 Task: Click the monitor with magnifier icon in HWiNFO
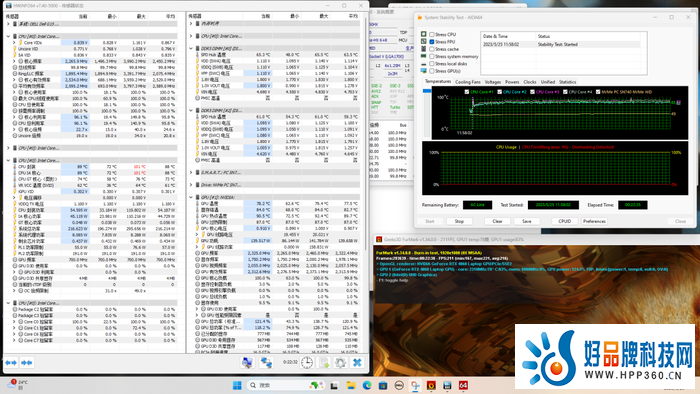tap(247, 363)
